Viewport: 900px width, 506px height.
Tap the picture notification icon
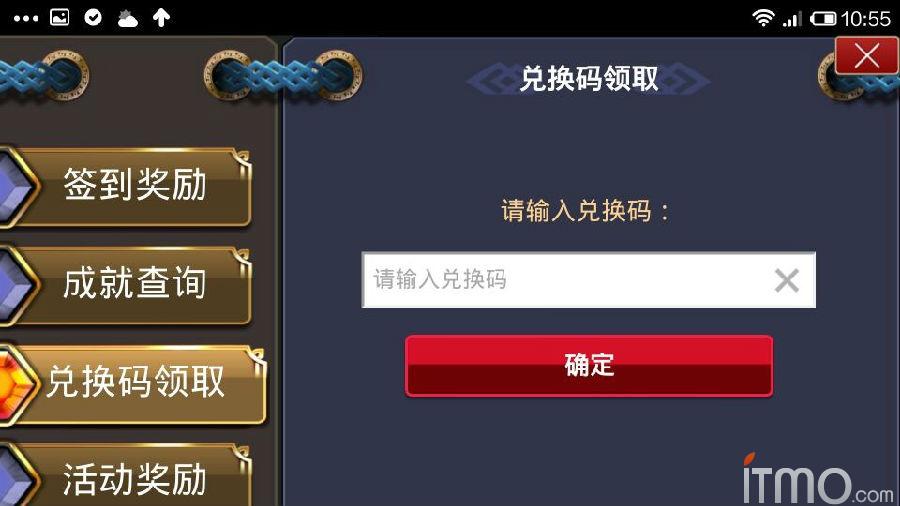60,17
